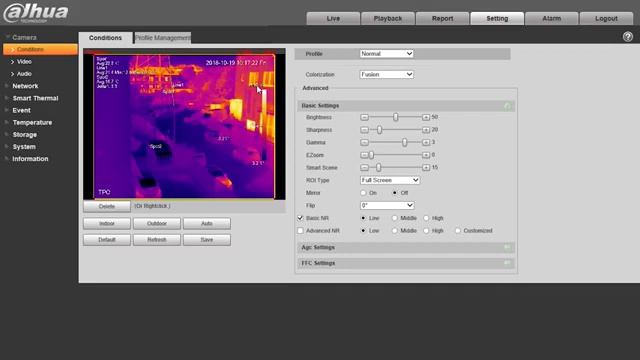Switch to the Setting tab
Viewport: 640px width, 360px height.
[x=497, y=18]
